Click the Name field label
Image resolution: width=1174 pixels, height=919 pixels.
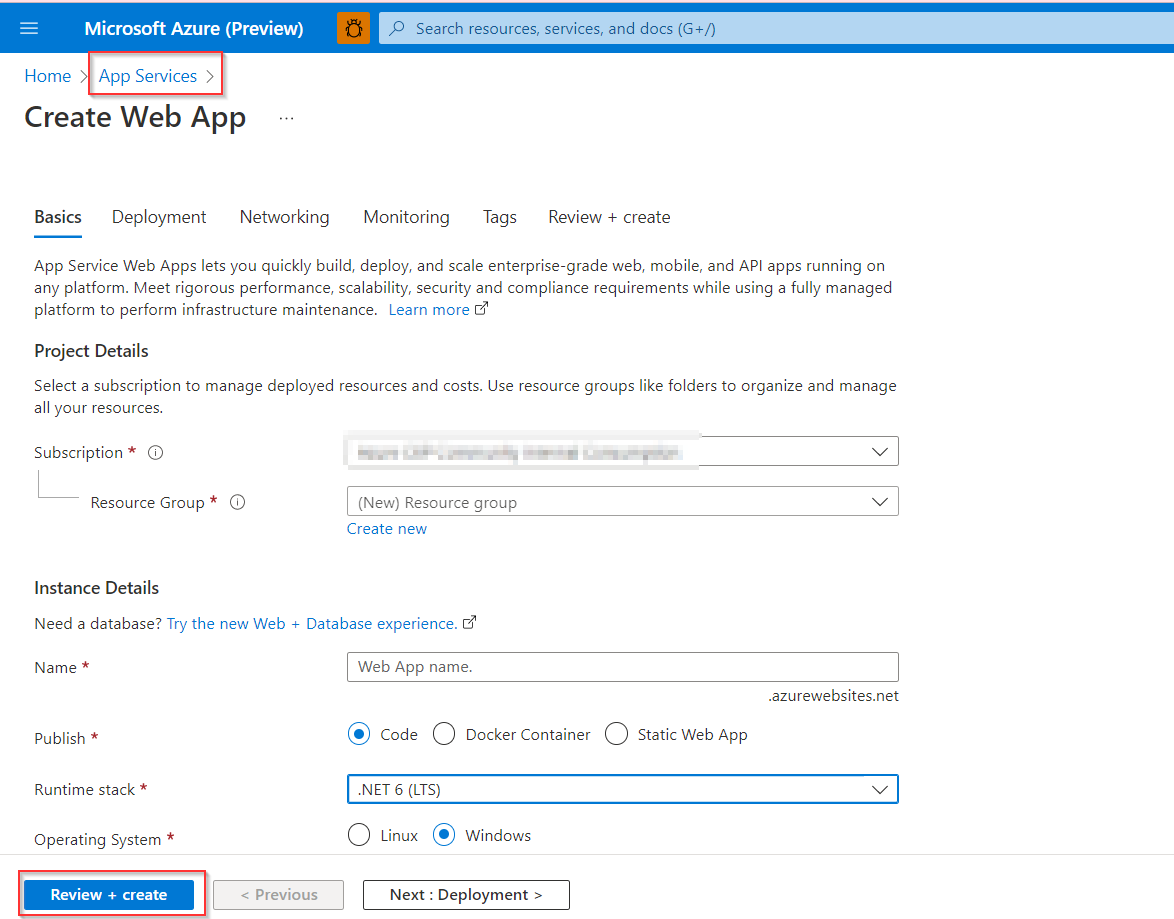(x=55, y=667)
